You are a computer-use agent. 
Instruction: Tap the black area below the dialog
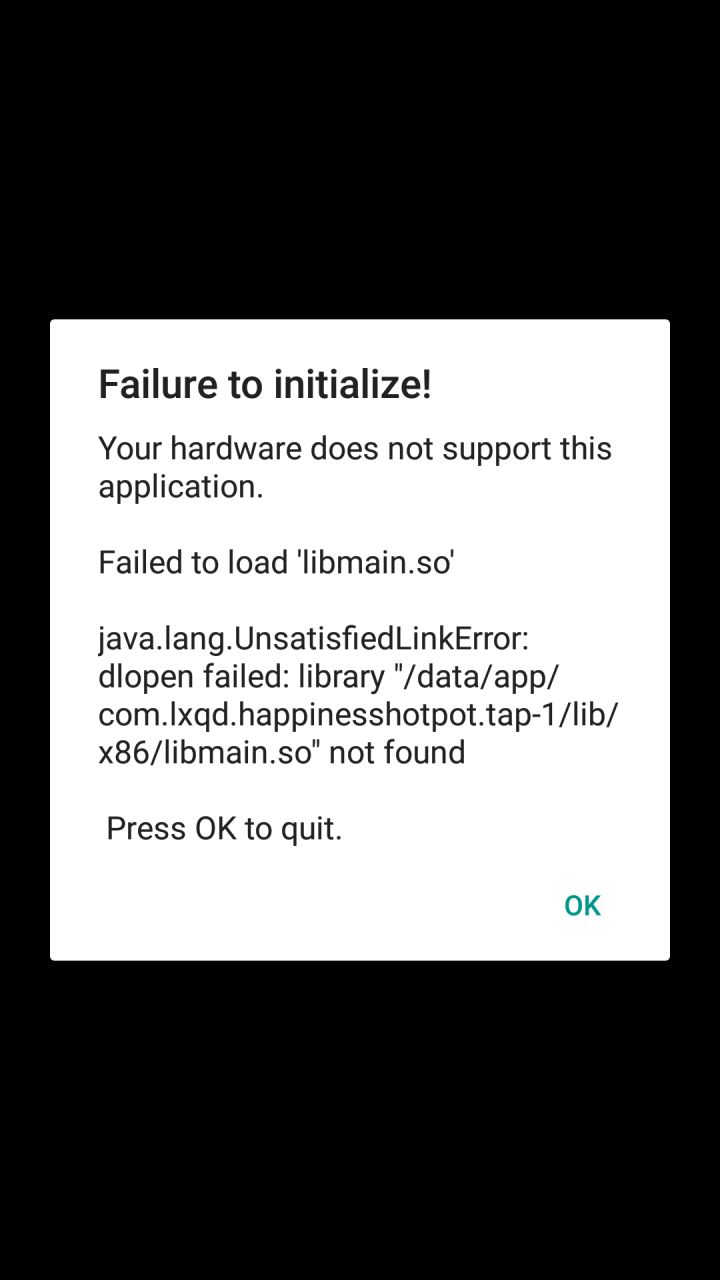pos(360,1120)
